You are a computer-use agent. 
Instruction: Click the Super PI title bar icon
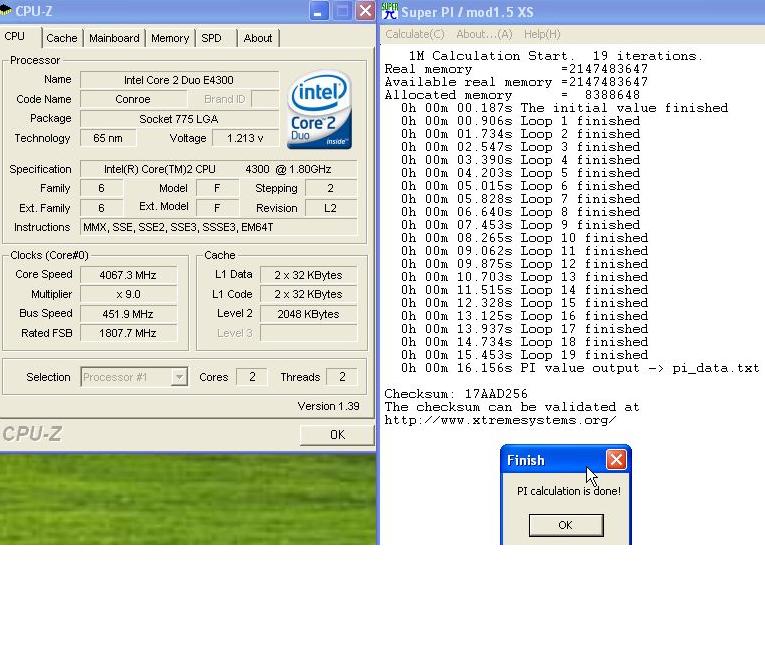click(389, 11)
